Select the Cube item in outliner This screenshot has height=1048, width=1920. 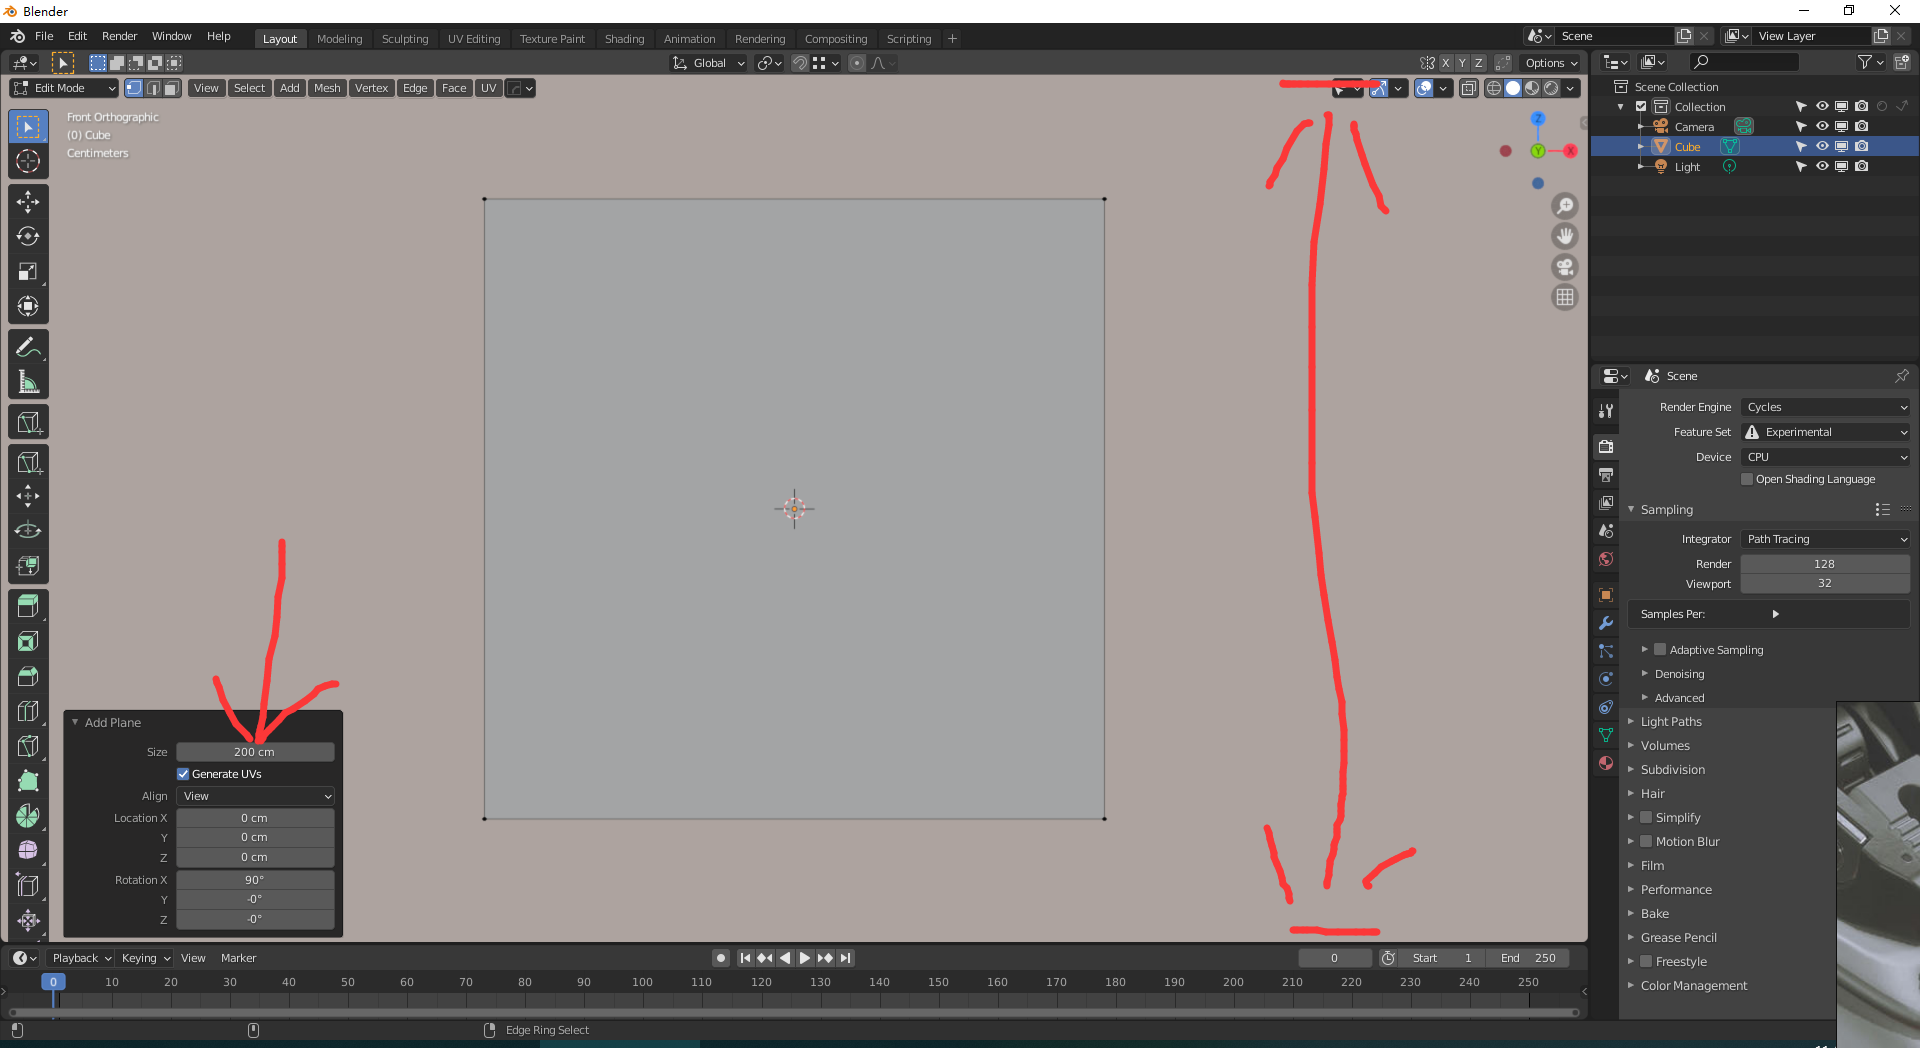[1687, 147]
